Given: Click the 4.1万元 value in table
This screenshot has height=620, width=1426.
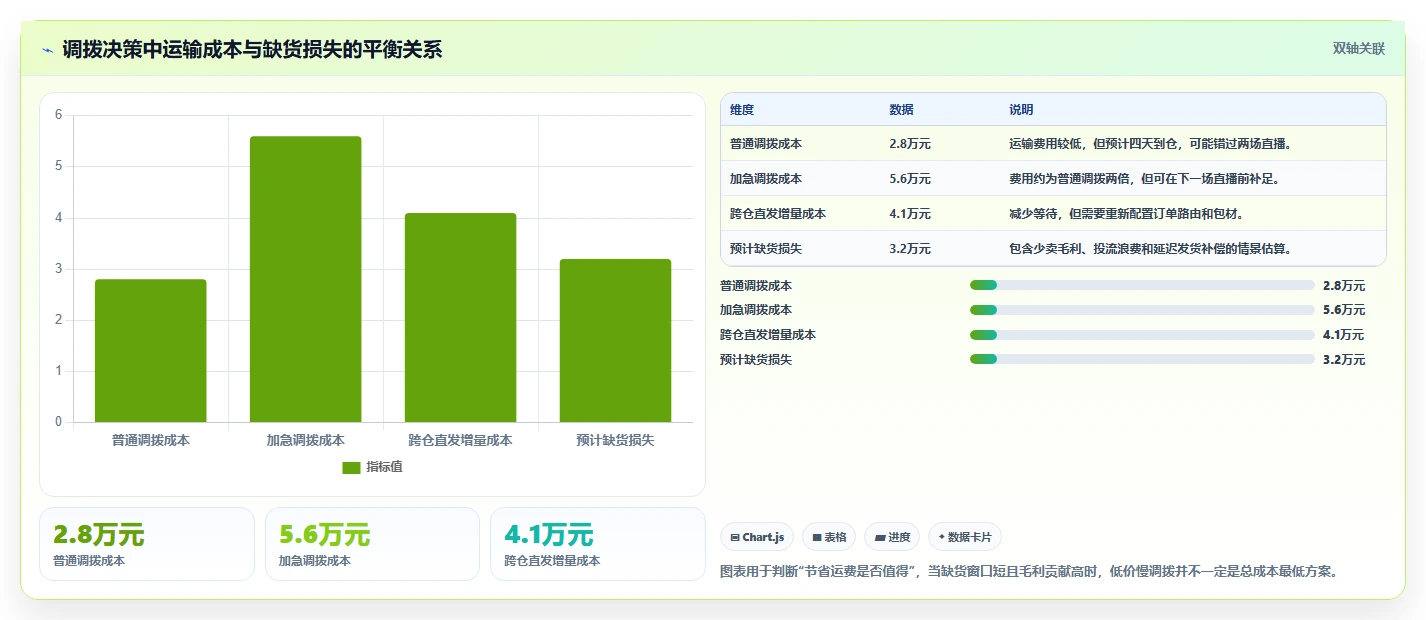Looking at the screenshot, I should click(x=910, y=214).
